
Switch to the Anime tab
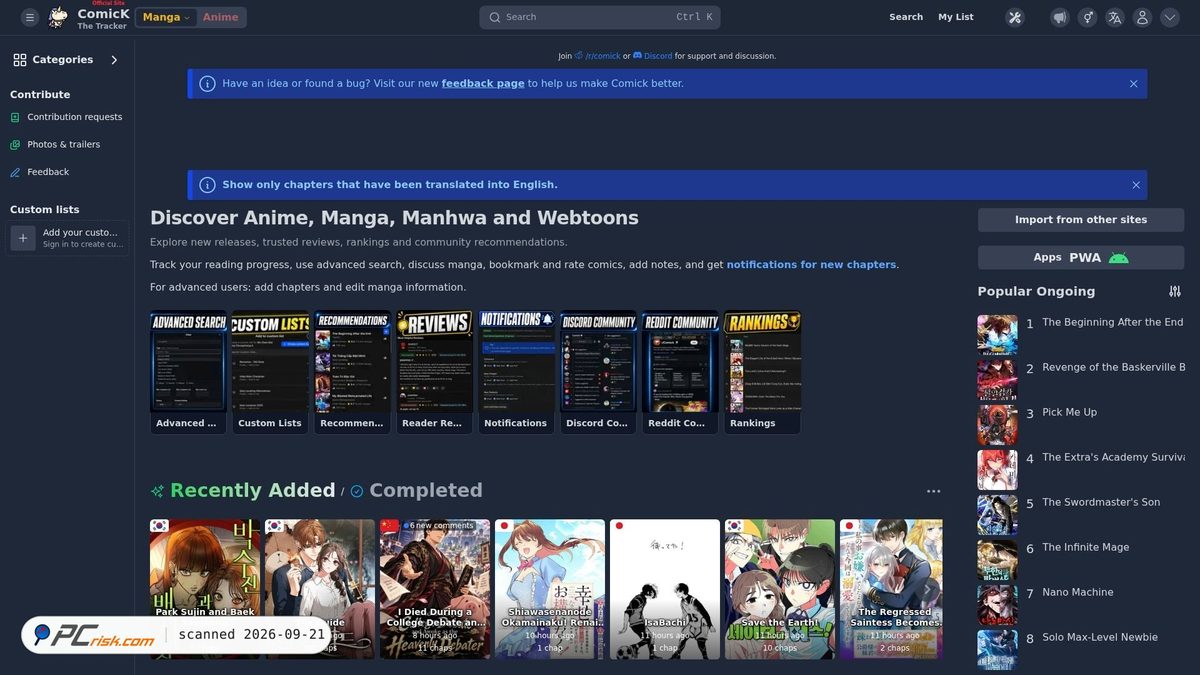coord(221,17)
